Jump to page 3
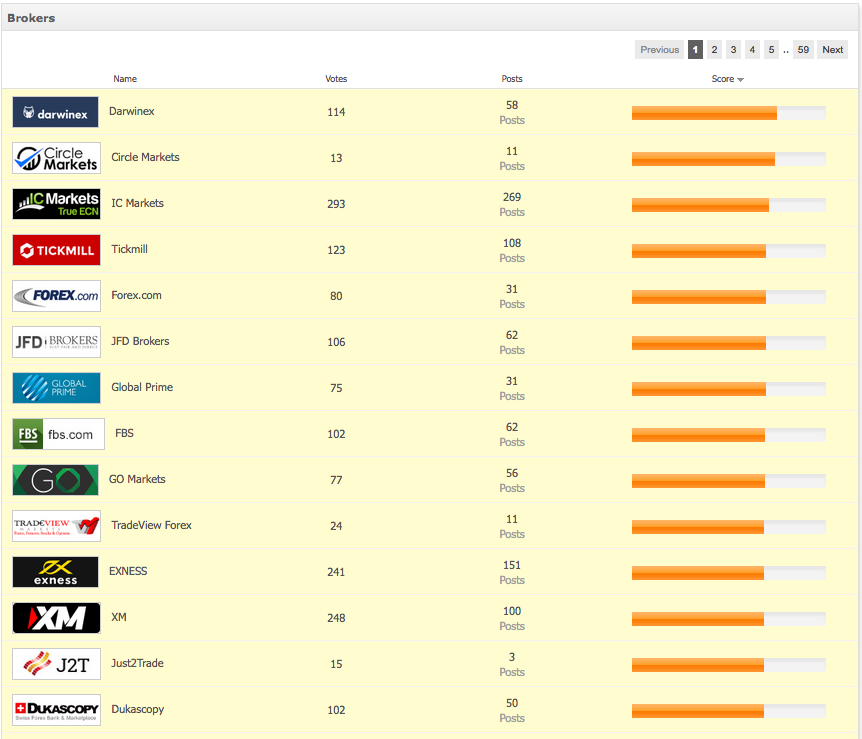862x739 pixels. (733, 49)
